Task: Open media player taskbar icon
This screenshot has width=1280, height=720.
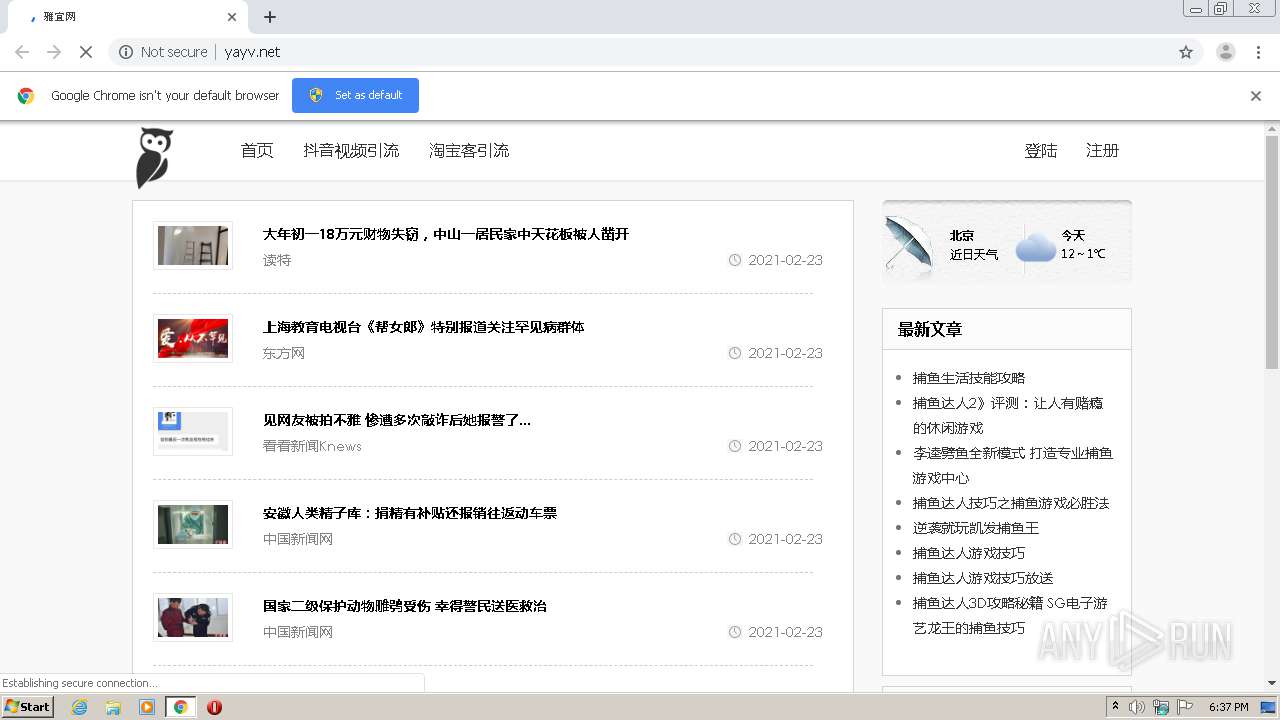Action: click(x=147, y=707)
